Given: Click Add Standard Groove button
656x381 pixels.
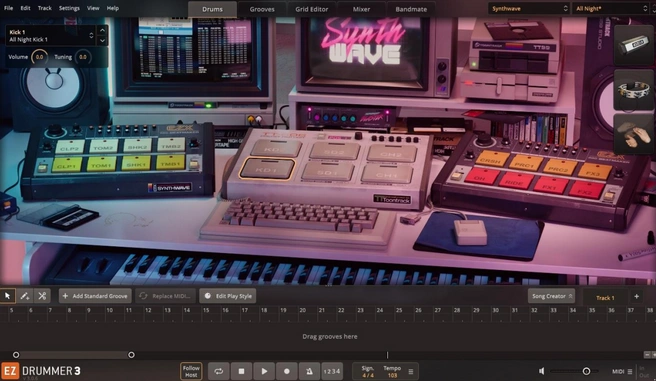Looking at the screenshot, I should 95,296.
